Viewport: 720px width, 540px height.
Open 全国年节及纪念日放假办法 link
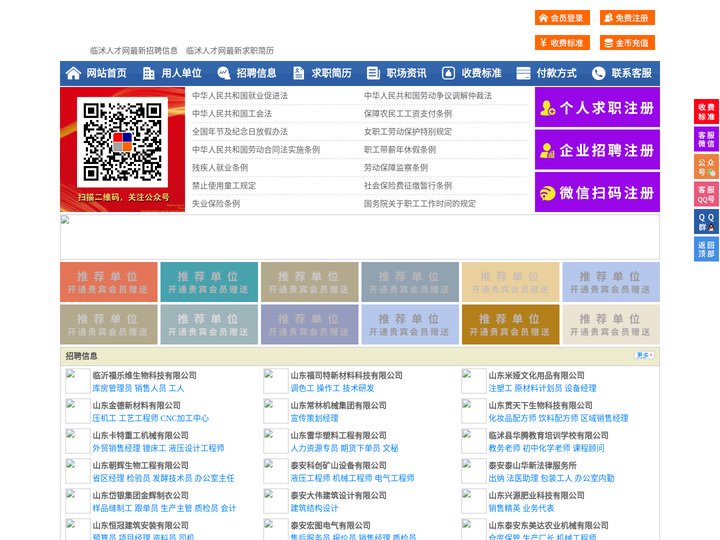pyautogui.click(x=240, y=132)
